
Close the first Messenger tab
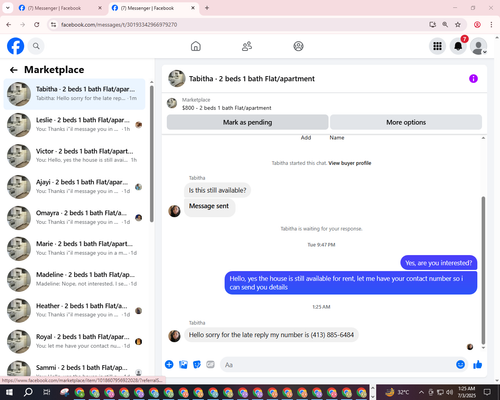click(x=100, y=8)
